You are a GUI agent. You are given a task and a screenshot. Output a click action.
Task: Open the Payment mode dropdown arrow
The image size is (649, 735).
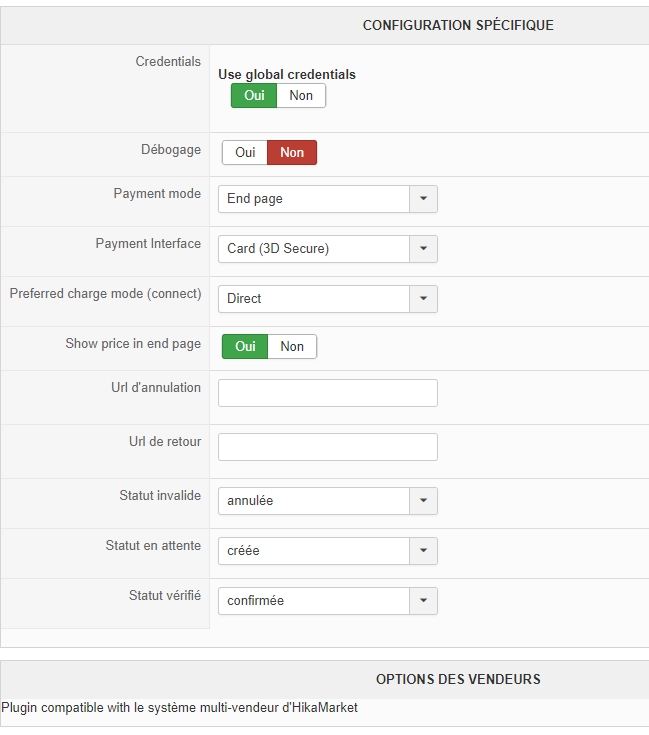click(x=423, y=199)
